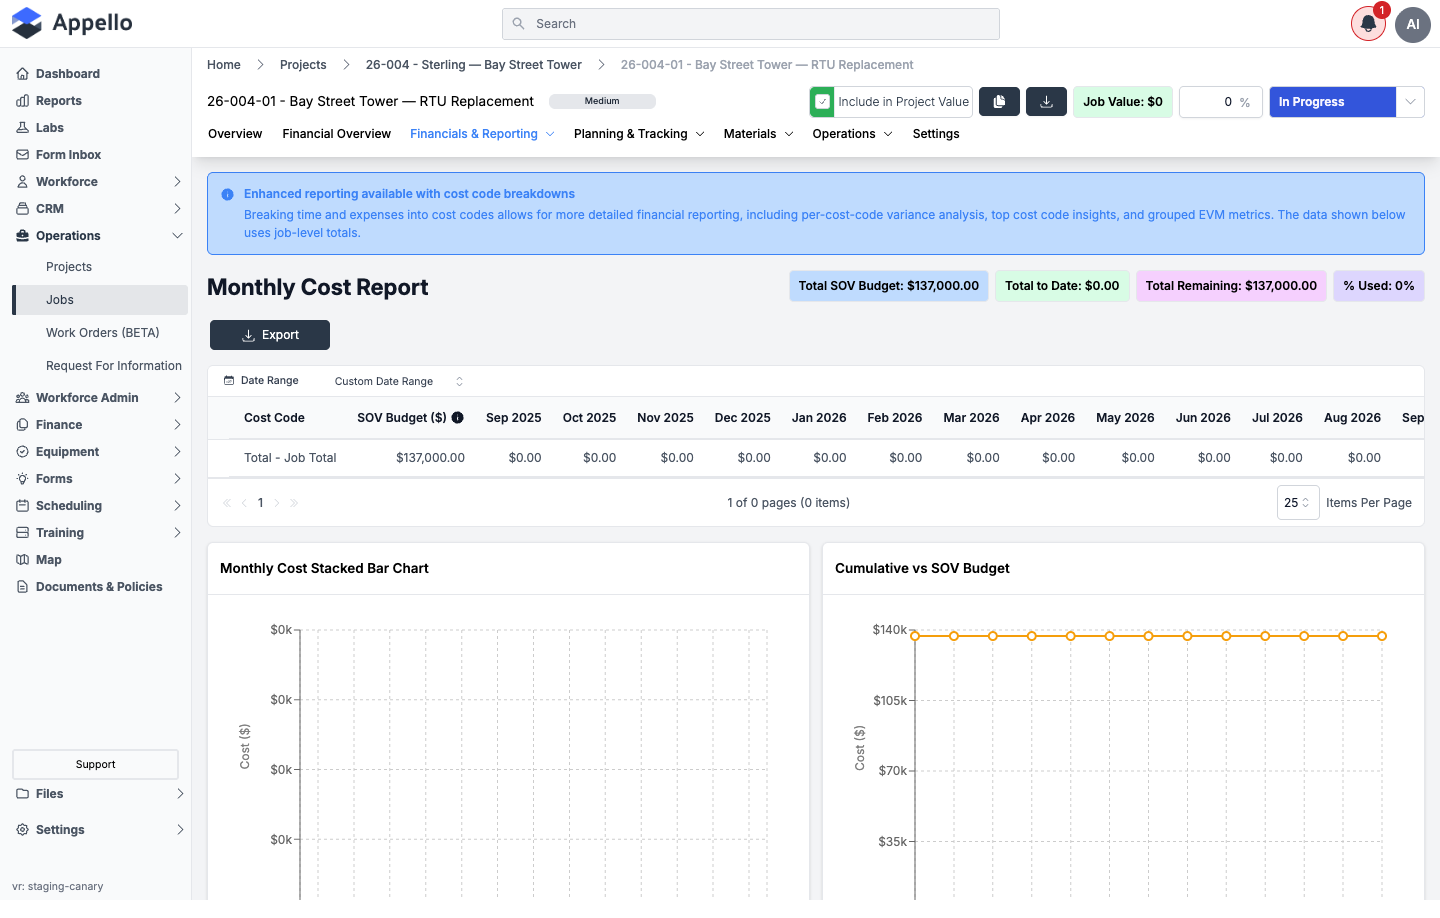Click the Appello logo

[x=72, y=23]
